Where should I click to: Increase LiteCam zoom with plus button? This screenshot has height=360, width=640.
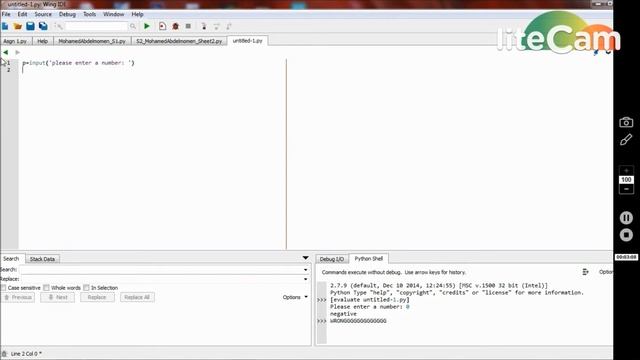(626, 171)
